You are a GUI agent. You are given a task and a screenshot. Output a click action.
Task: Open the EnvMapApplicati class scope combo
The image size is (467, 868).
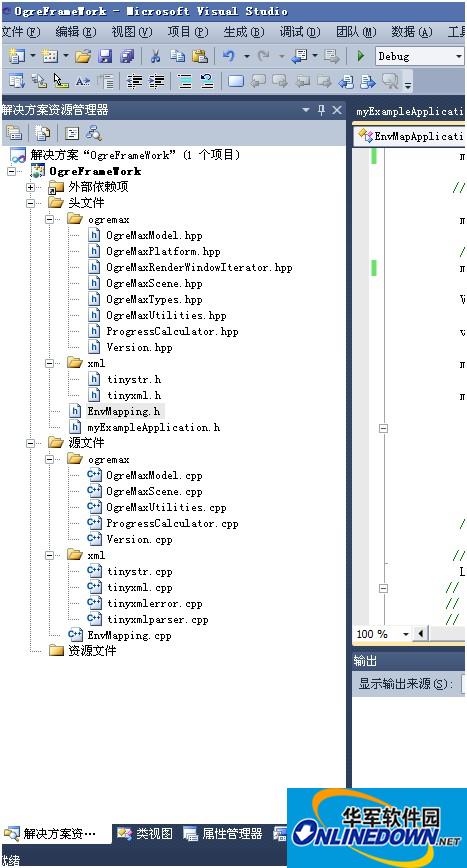(x=411, y=136)
